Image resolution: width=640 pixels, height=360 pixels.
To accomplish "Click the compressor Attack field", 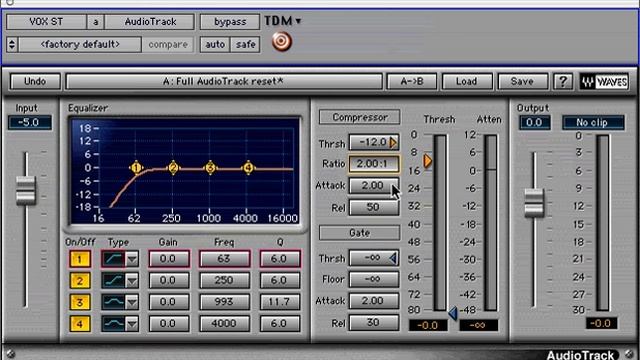I will click(x=373, y=186).
